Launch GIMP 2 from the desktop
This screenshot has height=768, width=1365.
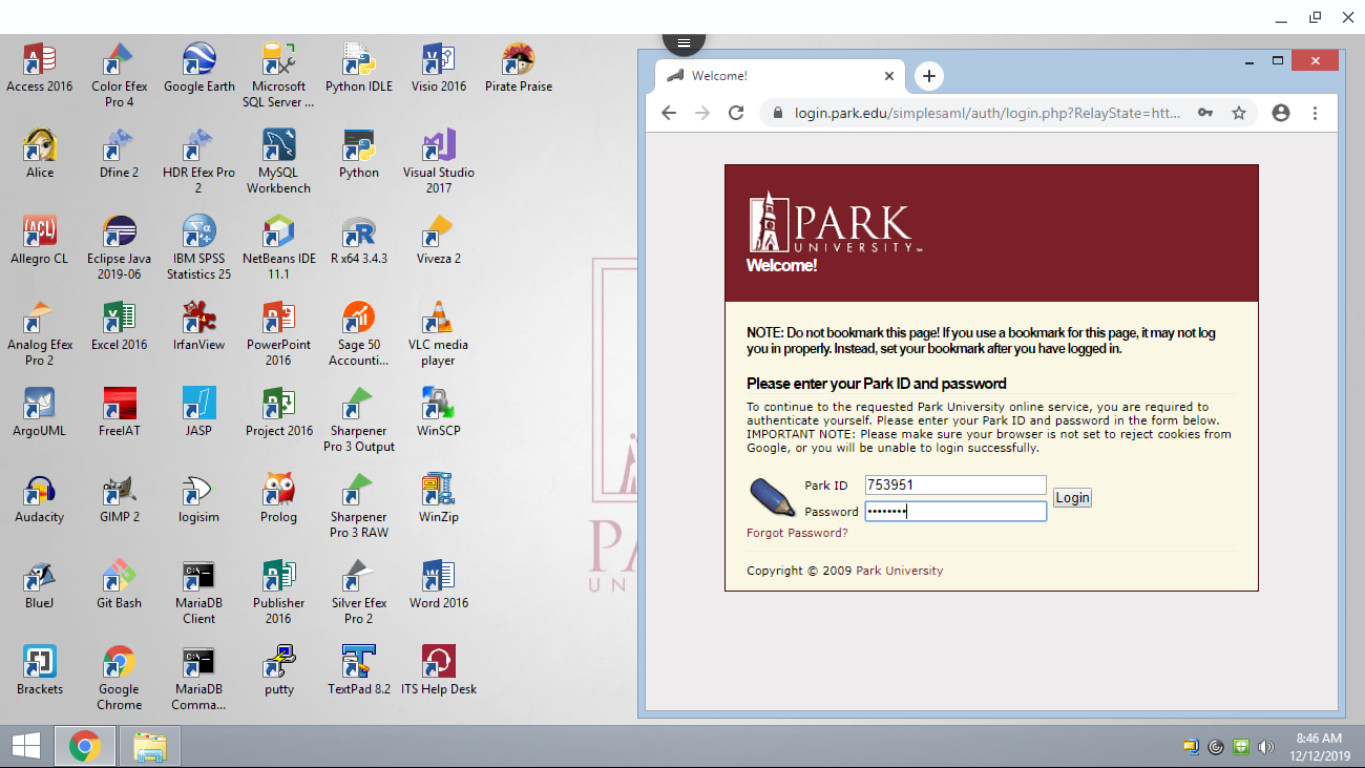coord(119,498)
